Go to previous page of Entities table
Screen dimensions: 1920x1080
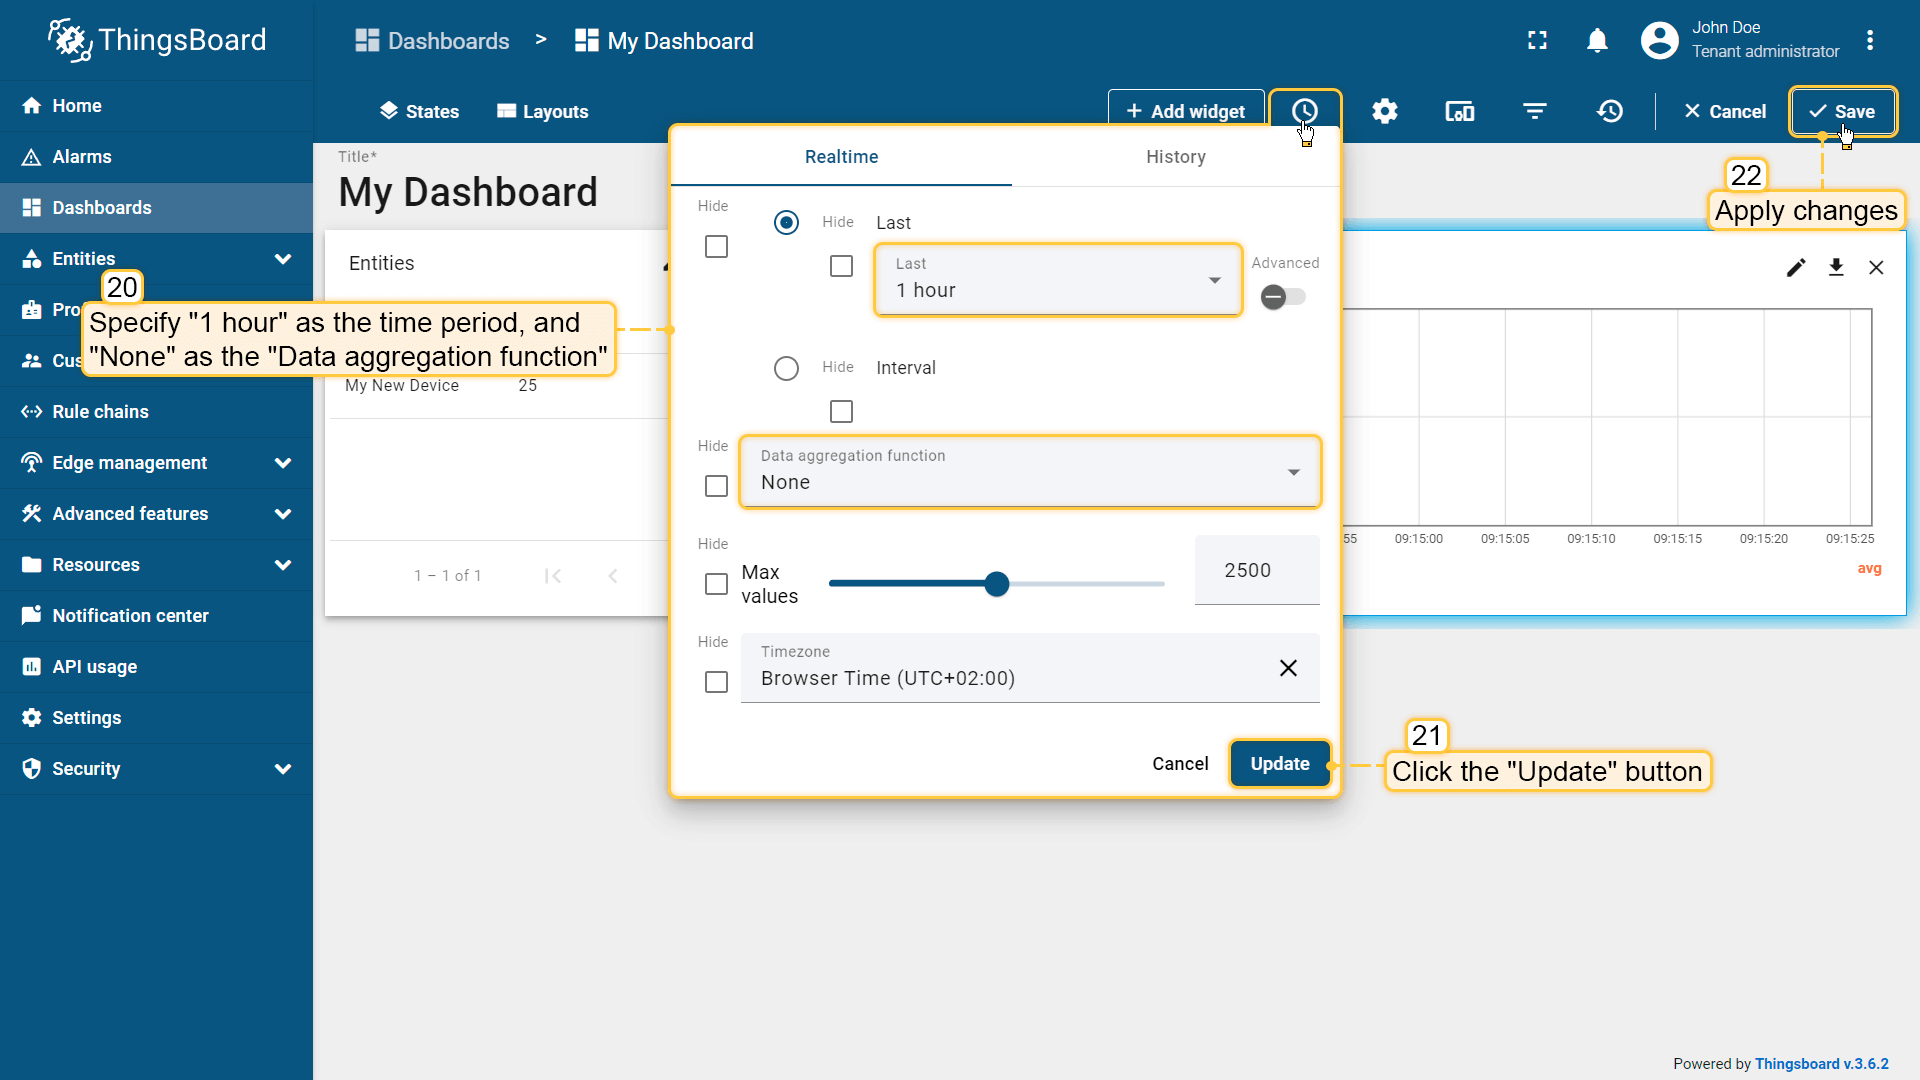613,575
